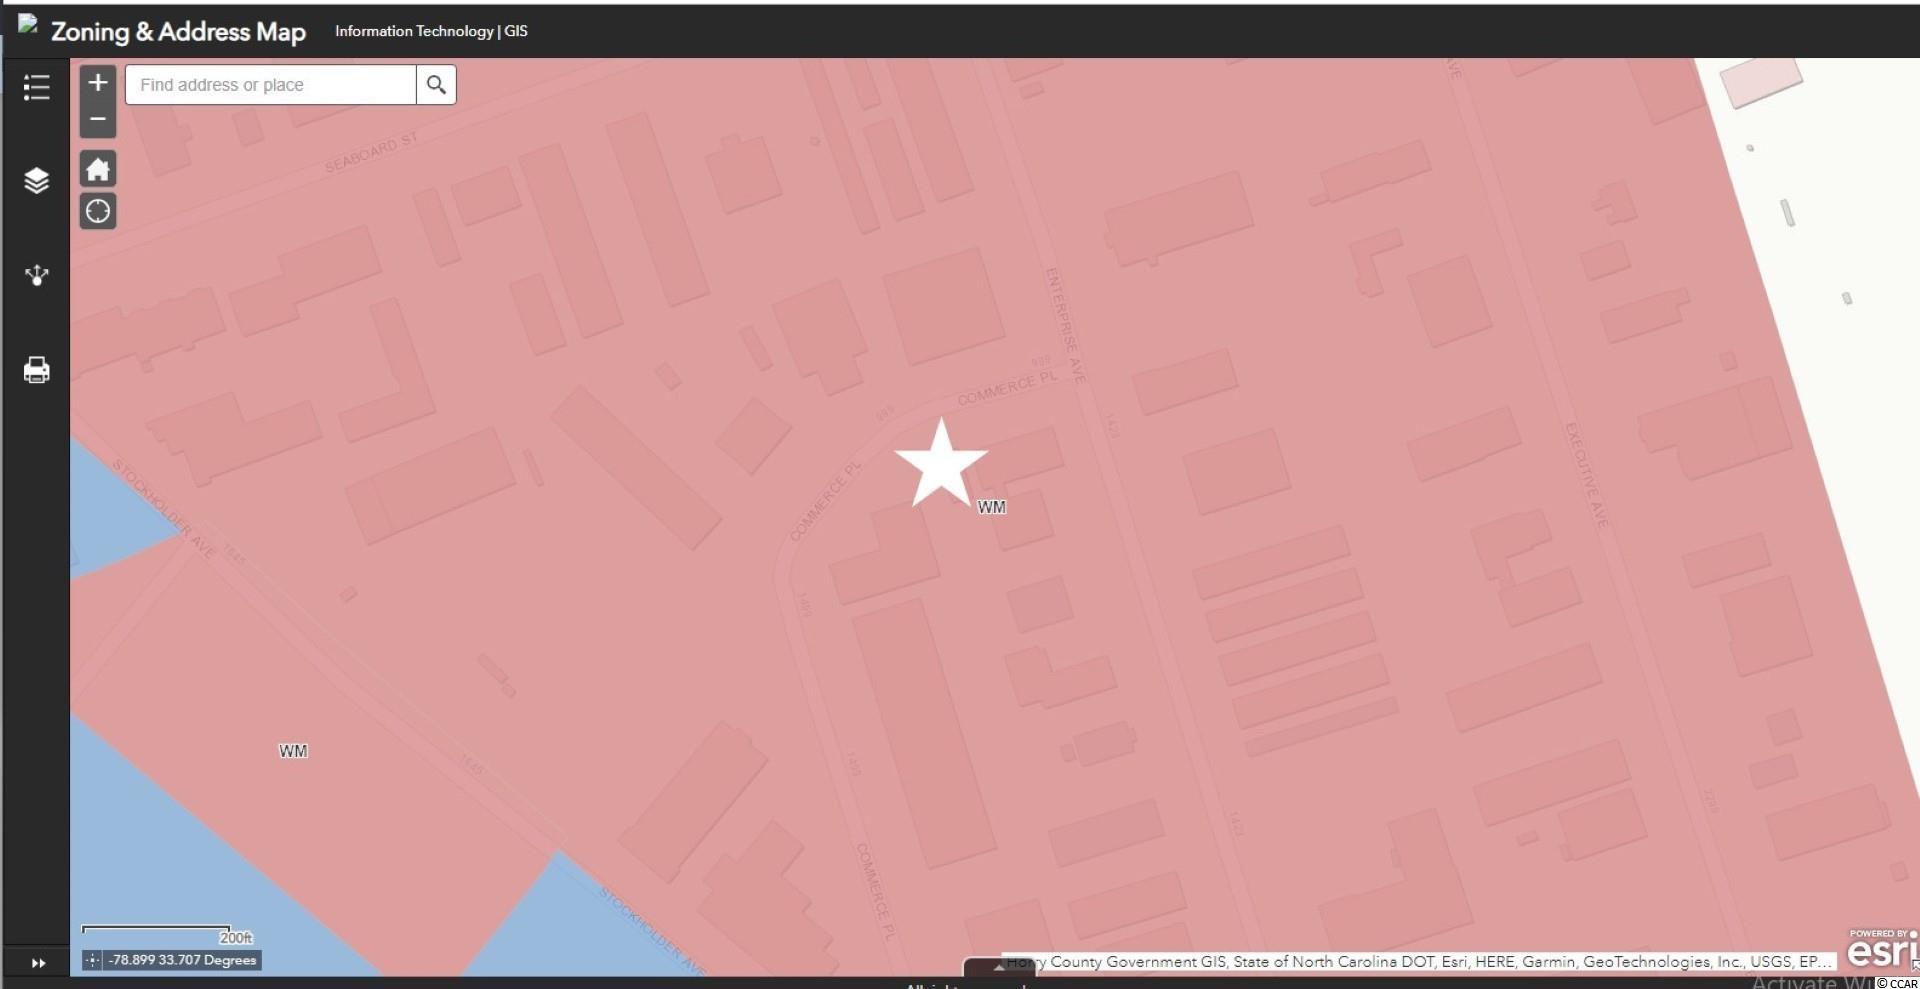Click the 'Zoning & Address Map' title
The width and height of the screenshot is (1920, 989).
[x=178, y=32]
